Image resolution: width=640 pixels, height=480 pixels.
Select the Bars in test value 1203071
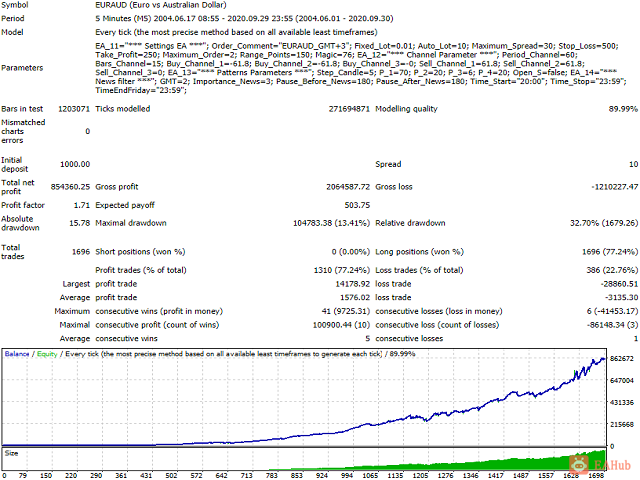point(73,109)
